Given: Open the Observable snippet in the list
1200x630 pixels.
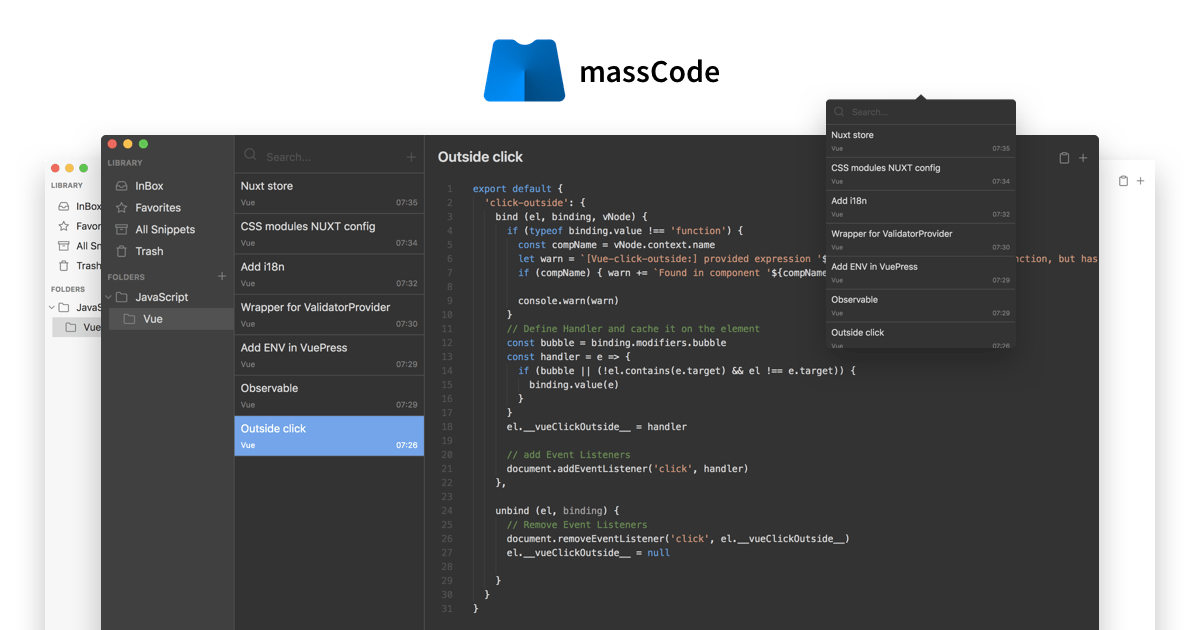Looking at the screenshot, I should tap(329, 396).
